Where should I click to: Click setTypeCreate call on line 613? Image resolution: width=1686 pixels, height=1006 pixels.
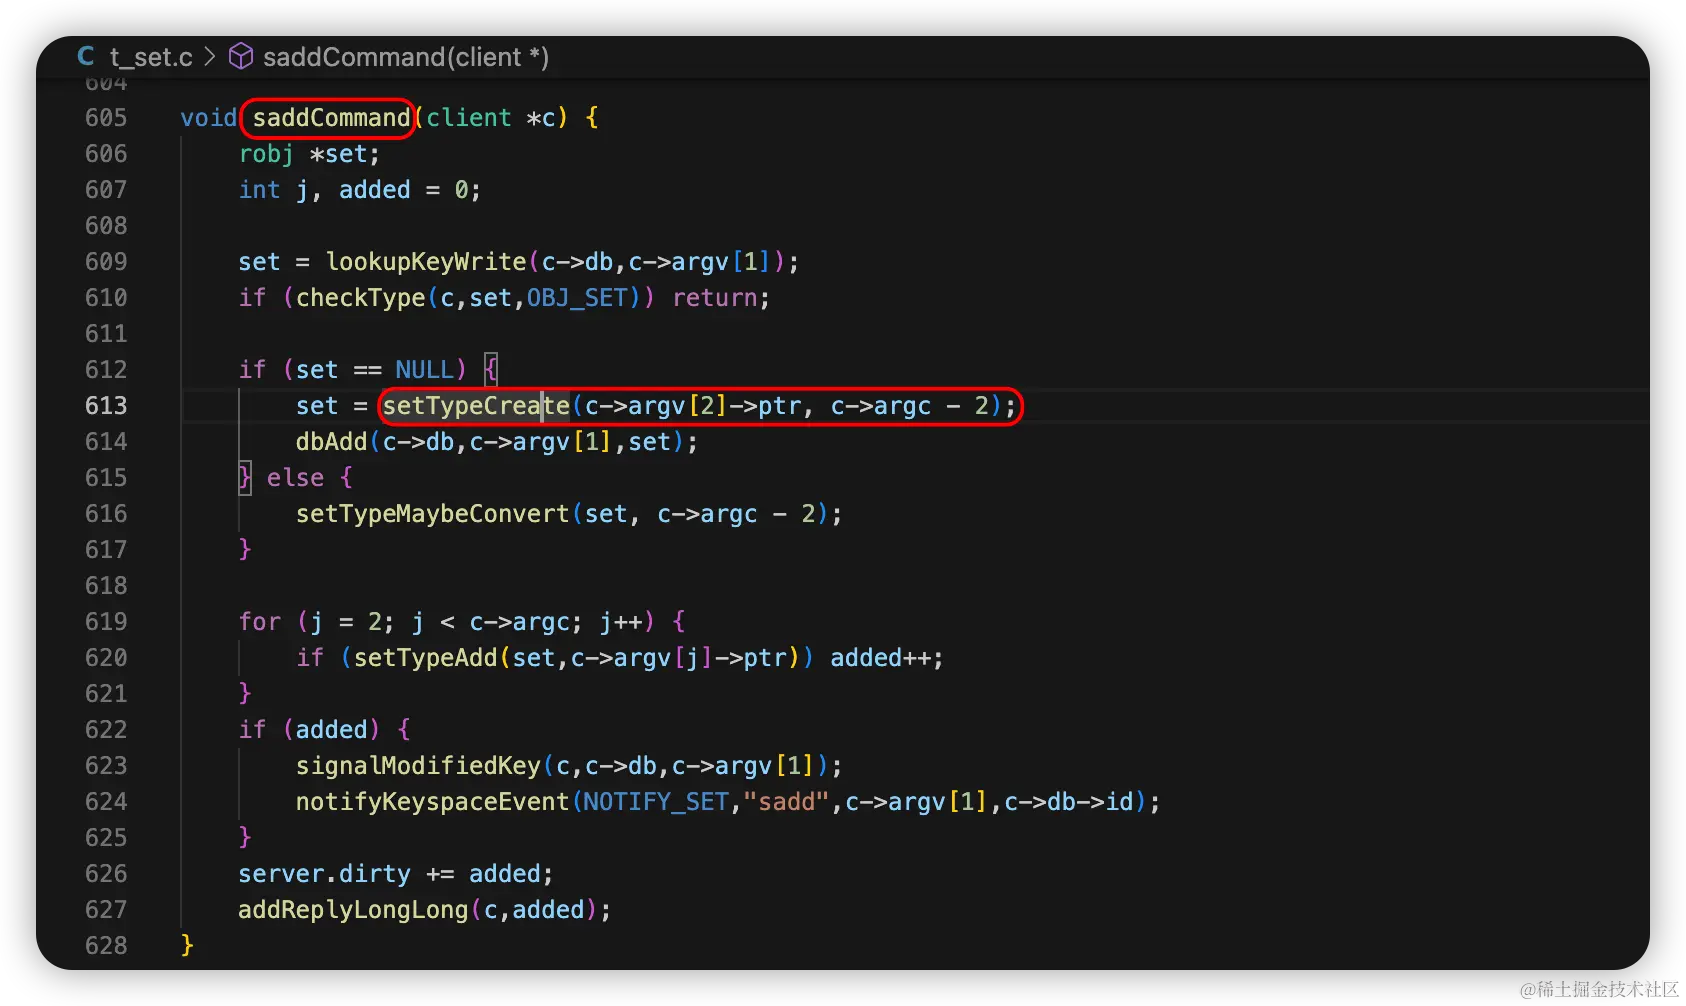pyautogui.click(x=476, y=406)
